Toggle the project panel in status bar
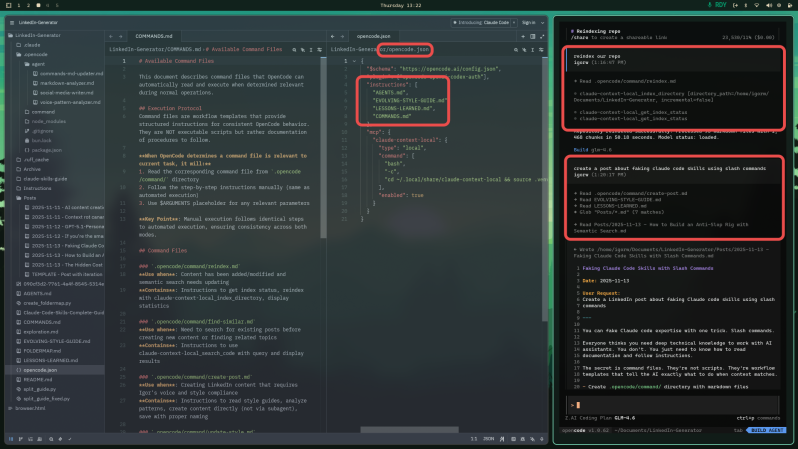This screenshot has width=798, height=449. pos(11,439)
